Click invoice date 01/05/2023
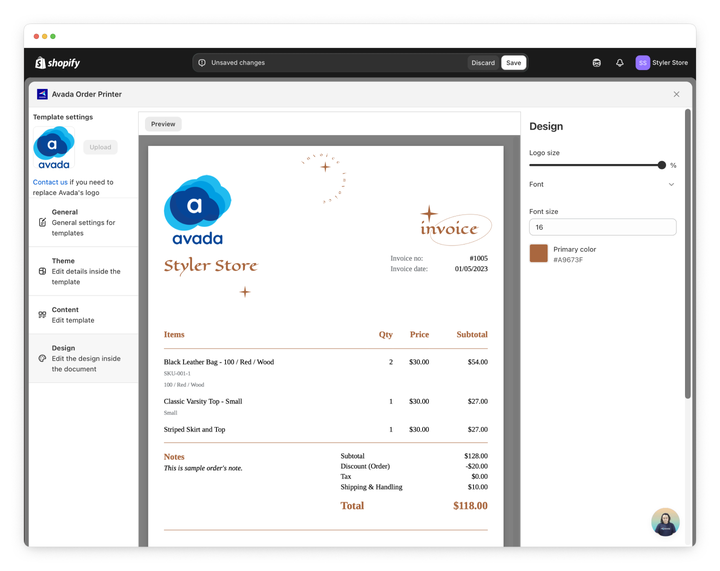Viewport: 720px width, 571px height. pyautogui.click(x=471, y=269)
